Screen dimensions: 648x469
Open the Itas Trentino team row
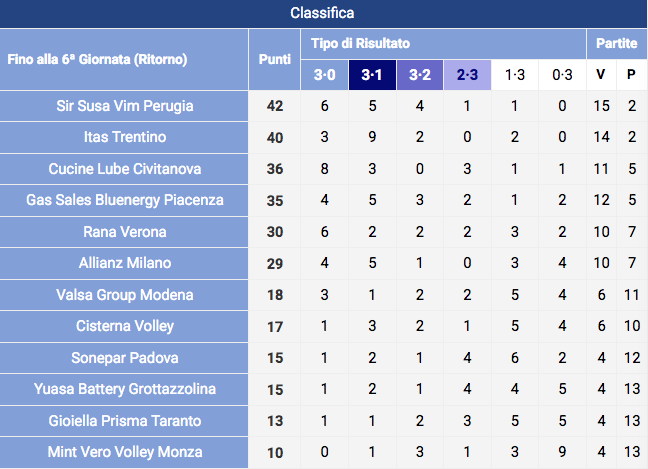click(125, 137)
